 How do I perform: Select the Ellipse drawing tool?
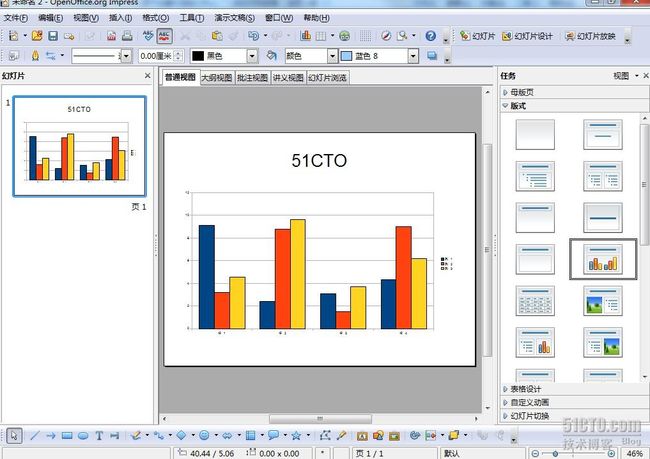[83, 436]
